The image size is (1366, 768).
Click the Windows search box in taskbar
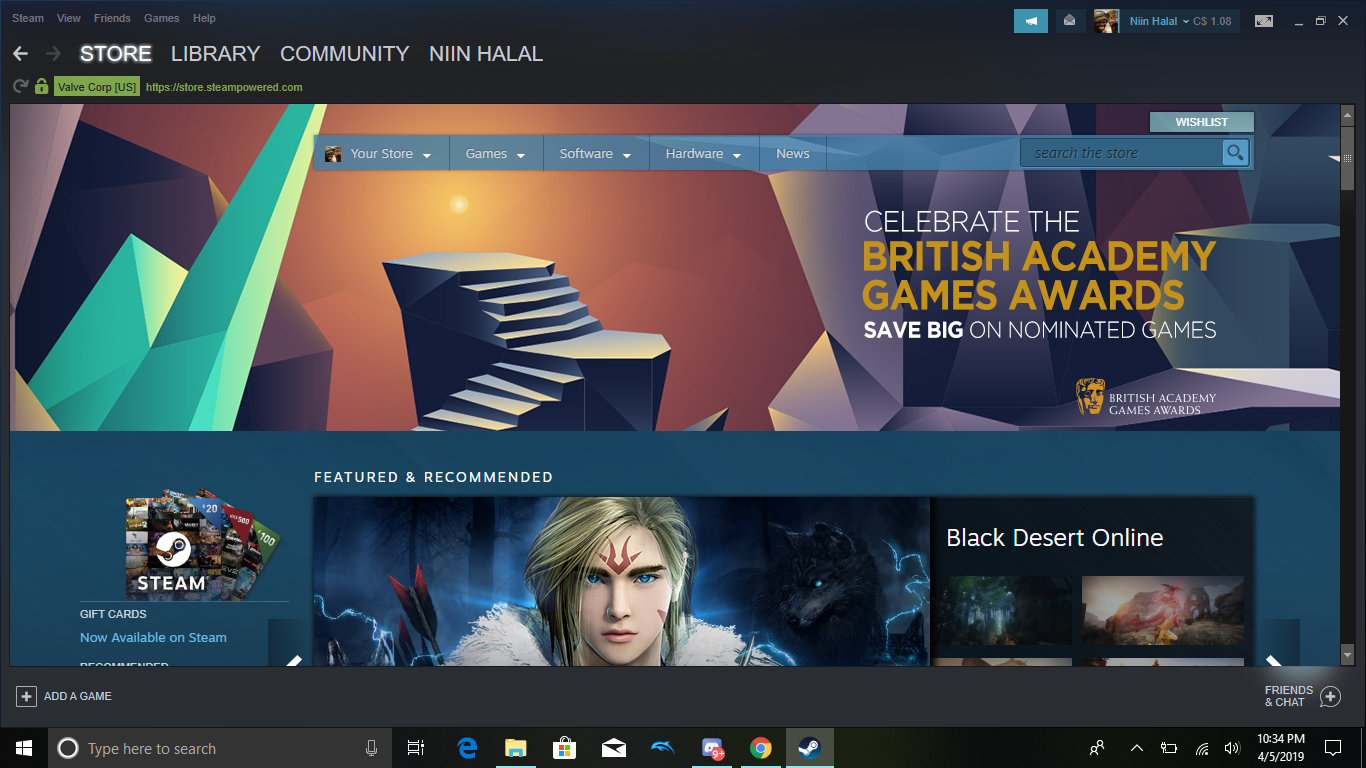tap(219, 748)
